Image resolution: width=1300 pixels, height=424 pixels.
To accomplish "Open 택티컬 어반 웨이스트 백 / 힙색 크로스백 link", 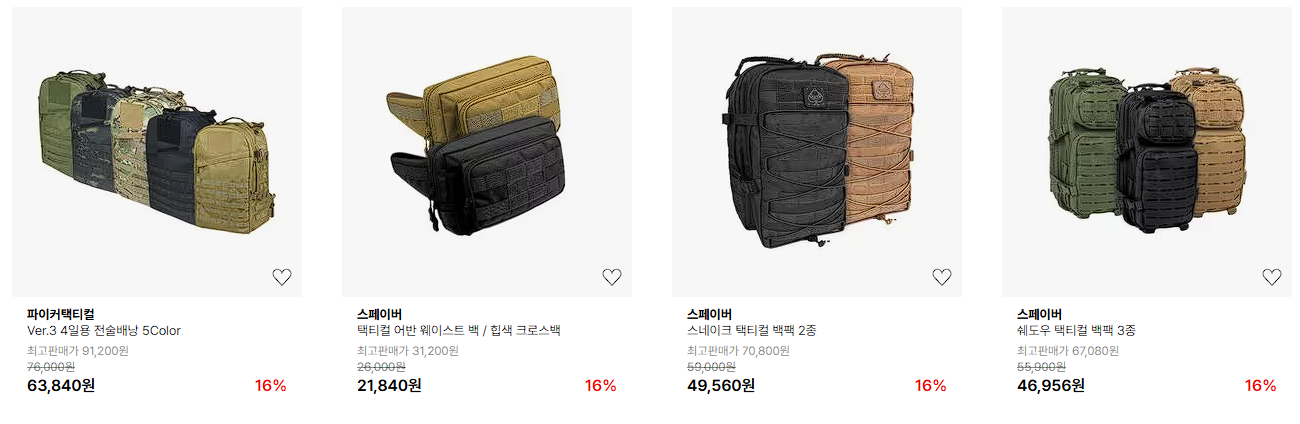I will pos(459,331).
